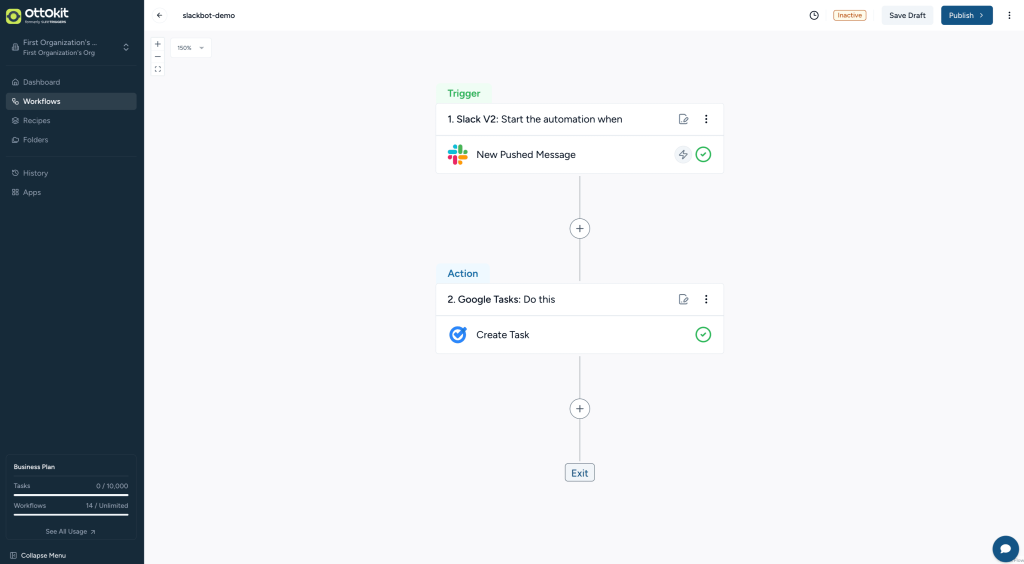Open workflow history clock icon
1024x564 pixels.
click(x=814, y=16)
